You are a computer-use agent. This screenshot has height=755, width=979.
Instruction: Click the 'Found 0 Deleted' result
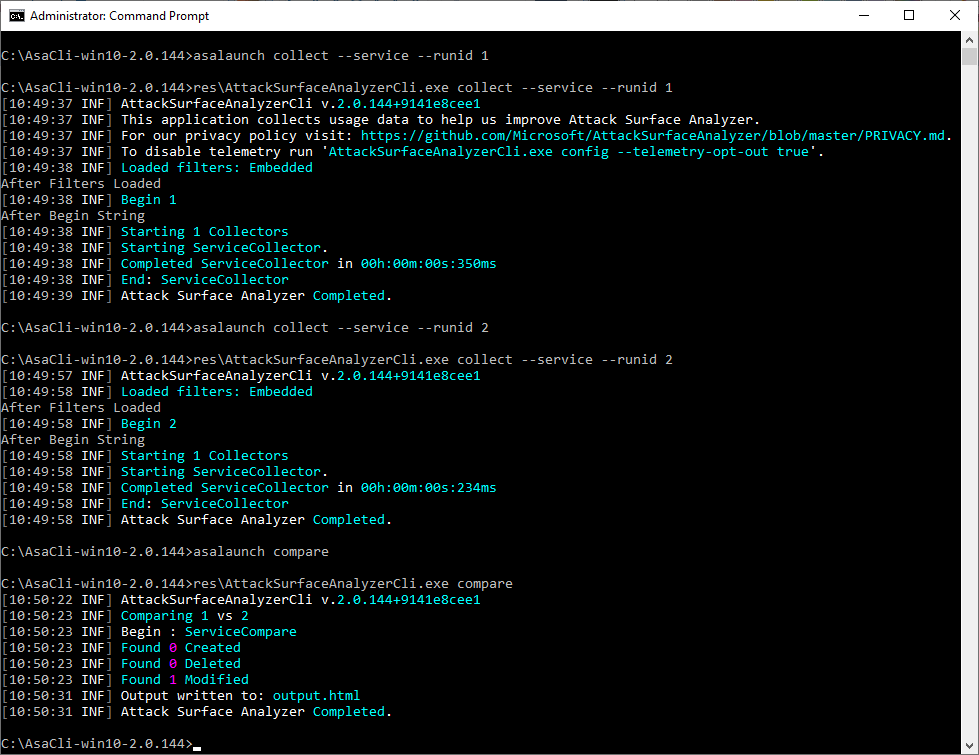pyautogui.click(x=180, y=664)
